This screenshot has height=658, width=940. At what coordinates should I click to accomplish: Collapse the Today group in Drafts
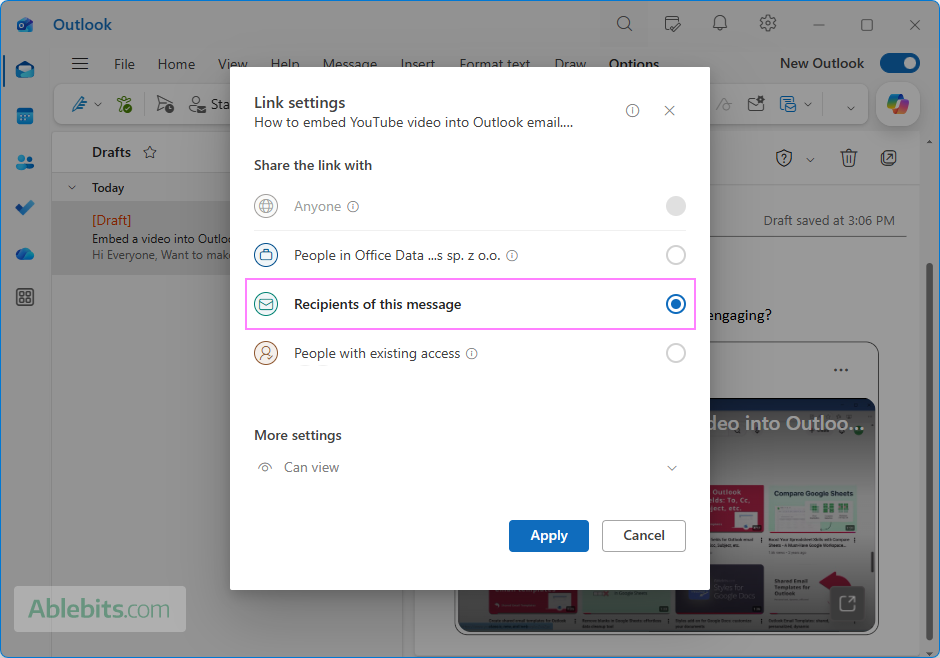click(72, 188)
